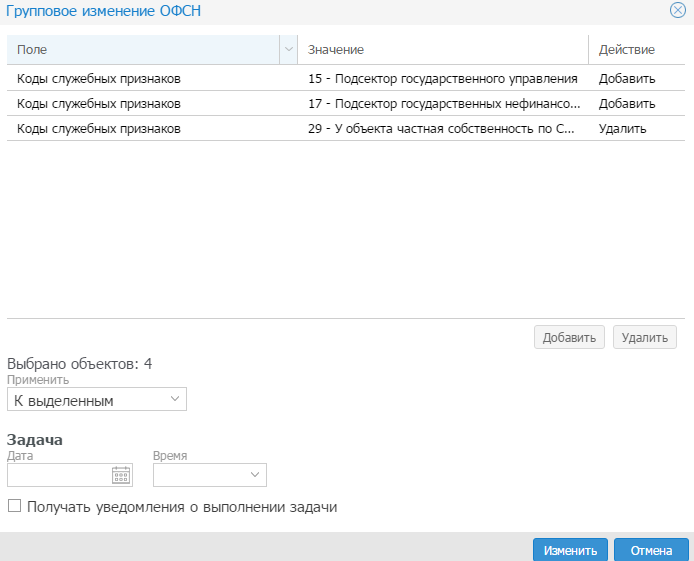This screenshot has width=694, height=561.
Task: Open the Поле column header dropdown arrow
Action: tap(289, 50)
